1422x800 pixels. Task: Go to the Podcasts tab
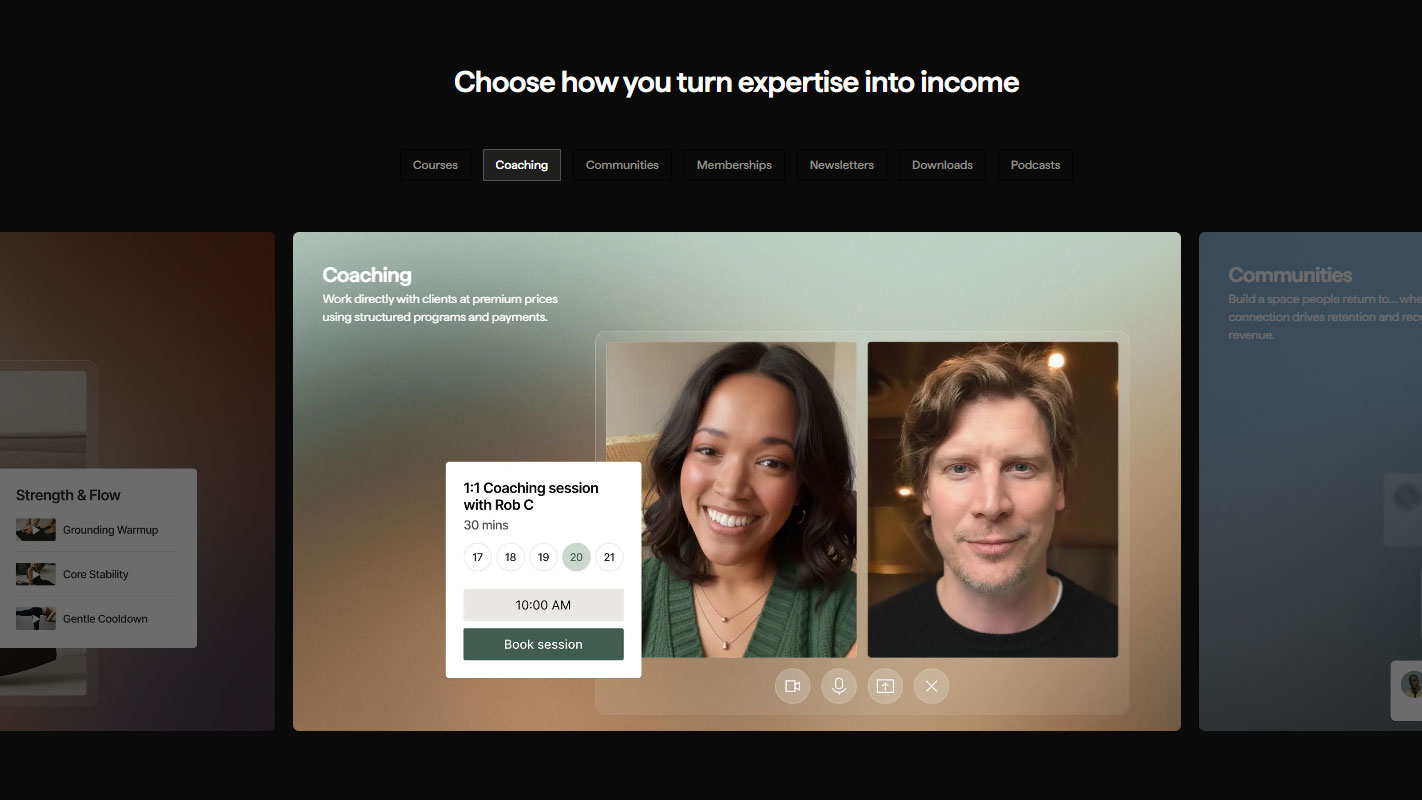1035,165
